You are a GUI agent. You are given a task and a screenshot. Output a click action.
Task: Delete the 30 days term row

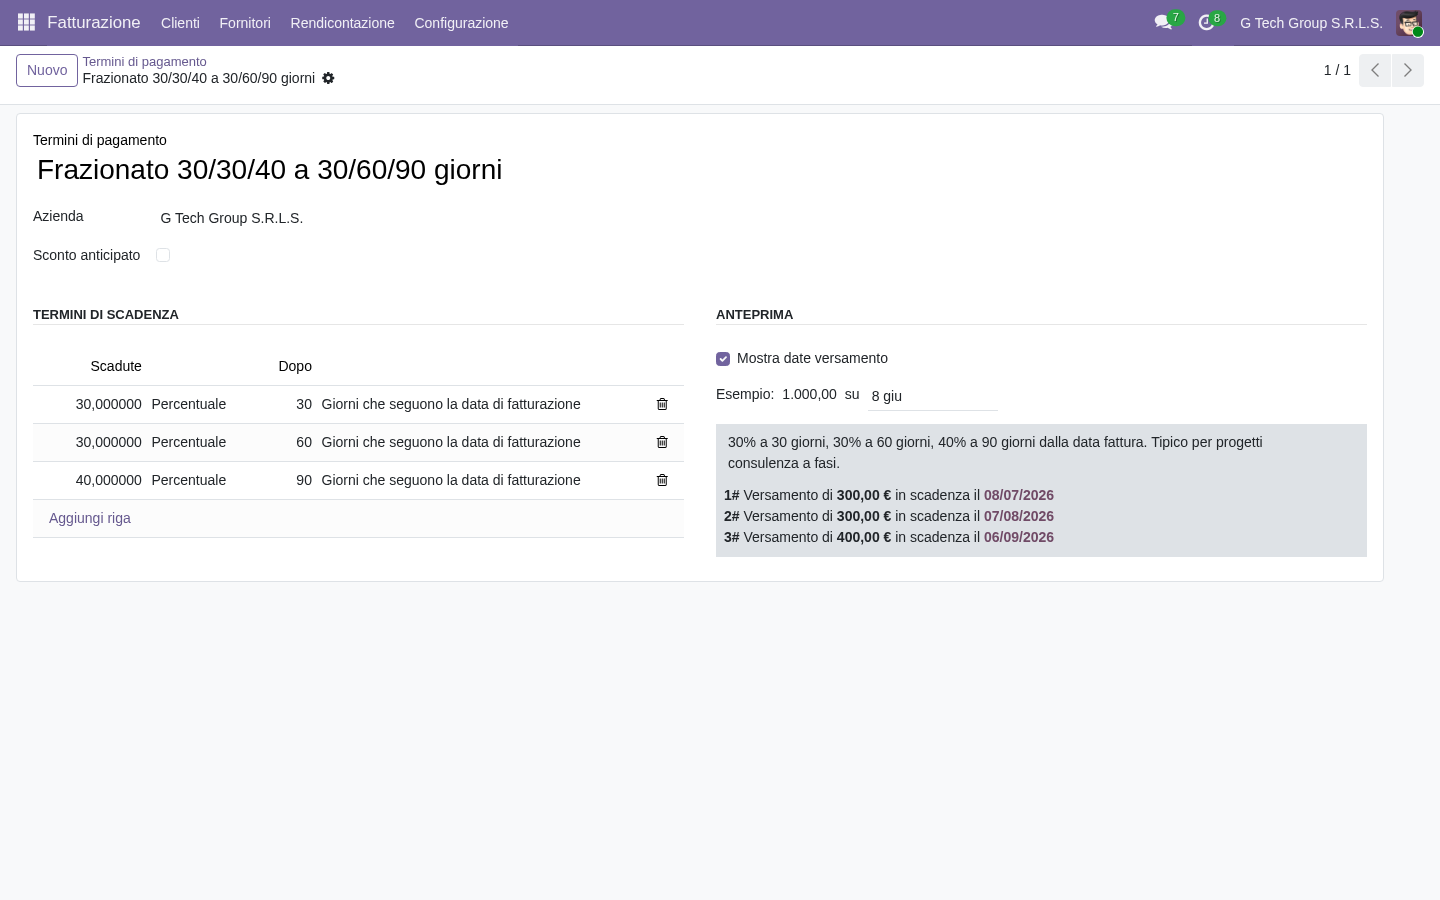662,404
